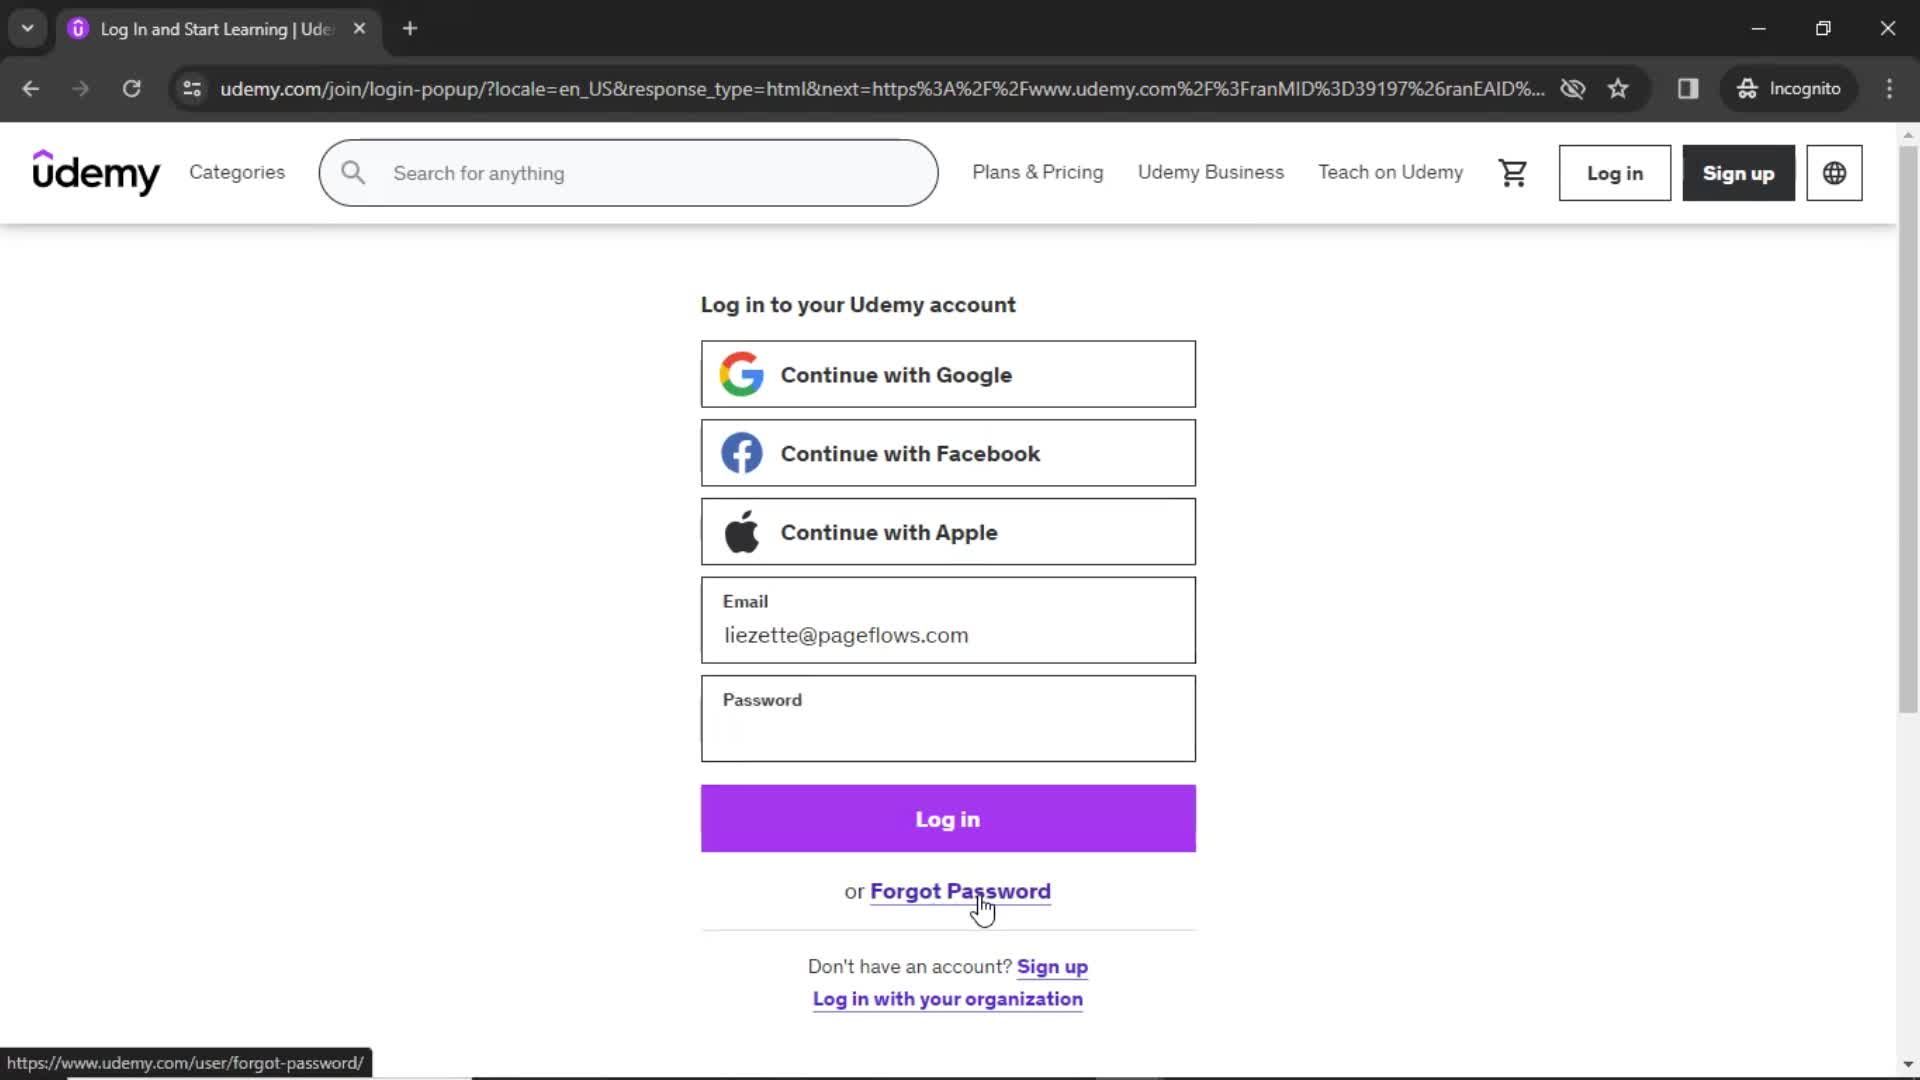
Task: Select Plans & Pricing menu item
Action: 1036,171
